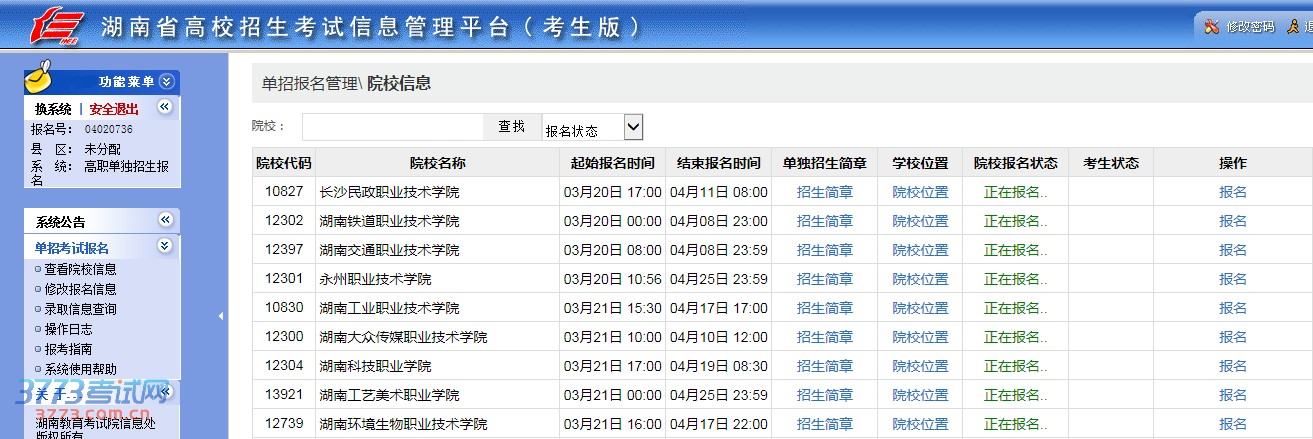The width and height of the screenshot is (1313, 439).
Task: Open 招生简章 for 长沙民政职业技术学院
Action: pos(824,192)
